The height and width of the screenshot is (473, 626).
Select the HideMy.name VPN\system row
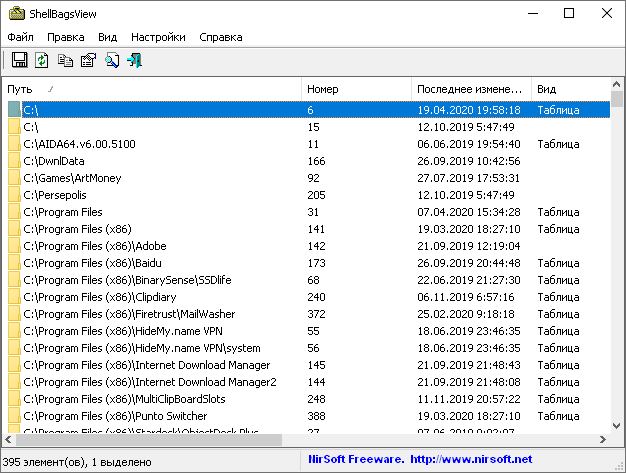(x=309, y=348)
